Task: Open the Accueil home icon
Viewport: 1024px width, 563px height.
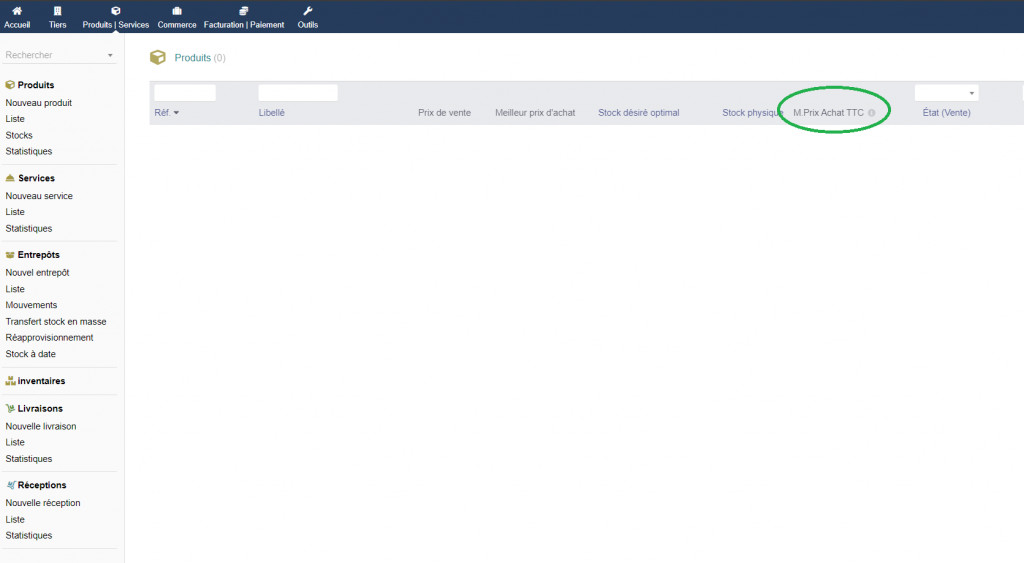Action: pos(17,10)
